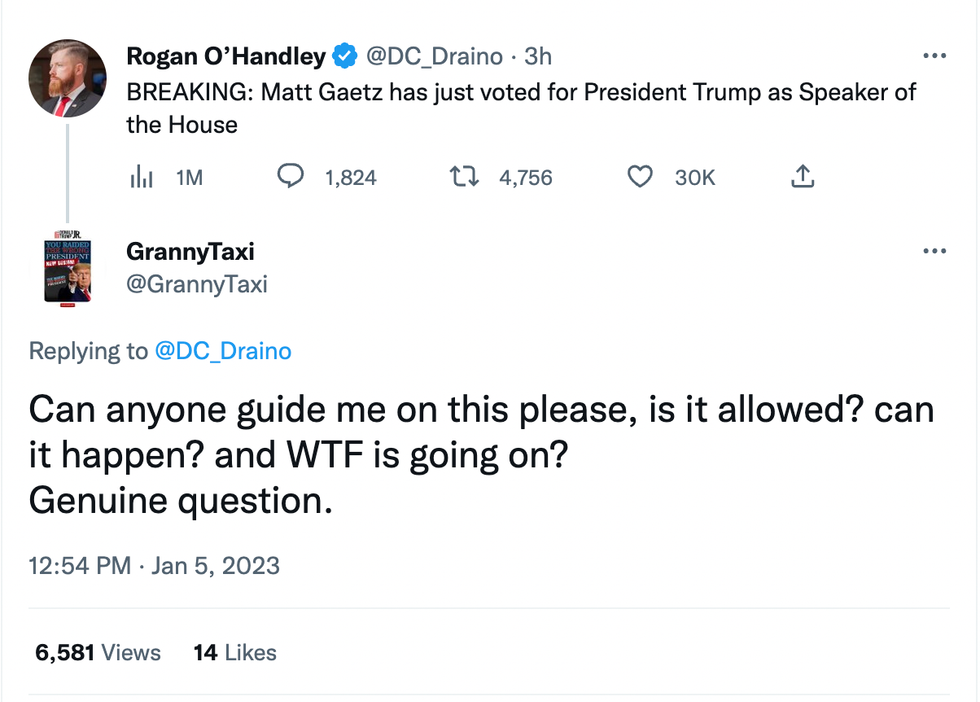Click the @DC_Draino handle in the tweet header
The width and height of the screenshot is (980, 702).
coord(435,57)
